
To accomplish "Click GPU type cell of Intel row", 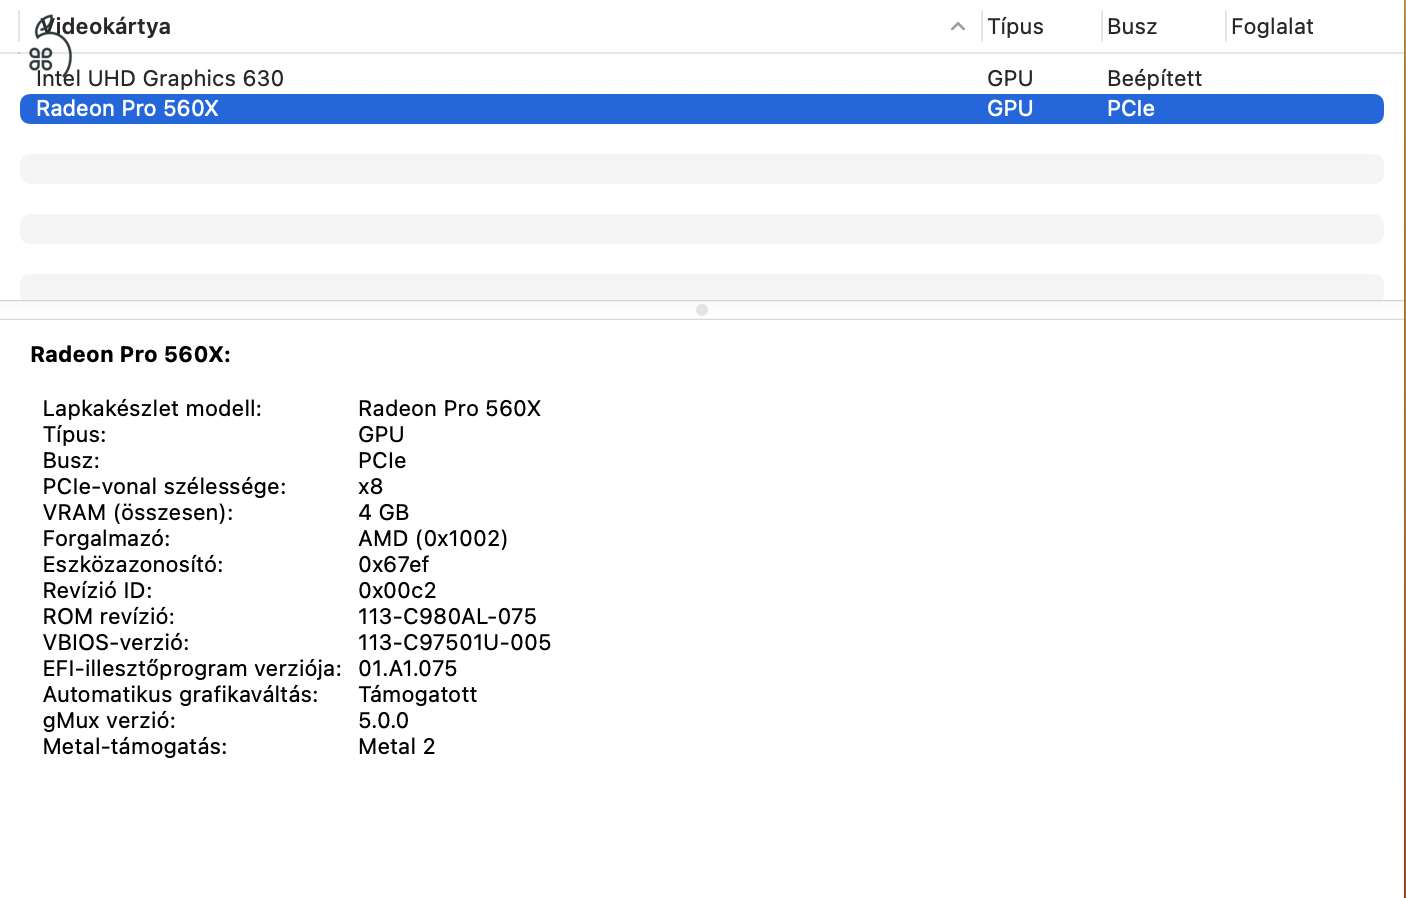I will pos(1010,78).
